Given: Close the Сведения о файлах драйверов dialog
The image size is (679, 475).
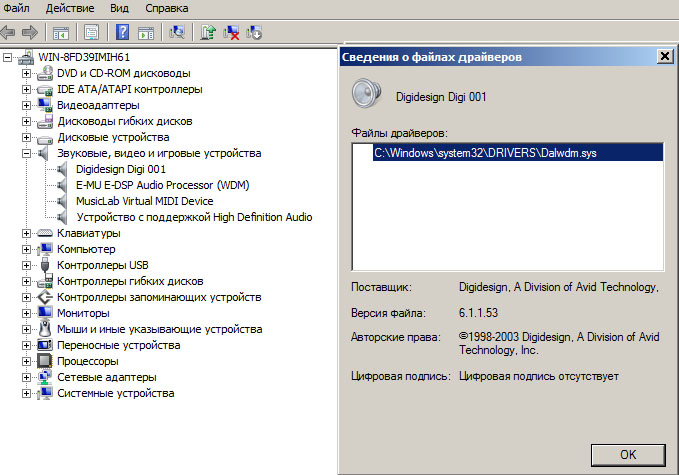Looking at the screenshot, I should pyautogui.click(x=665, y=56).
